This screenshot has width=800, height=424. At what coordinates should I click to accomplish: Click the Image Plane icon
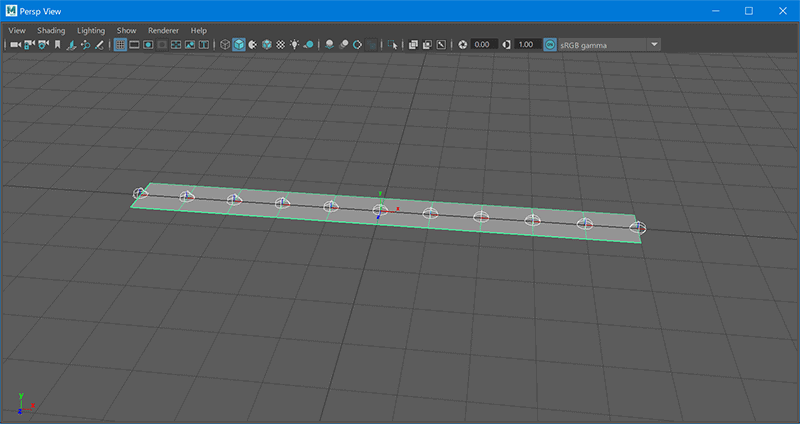pos(72,45)
